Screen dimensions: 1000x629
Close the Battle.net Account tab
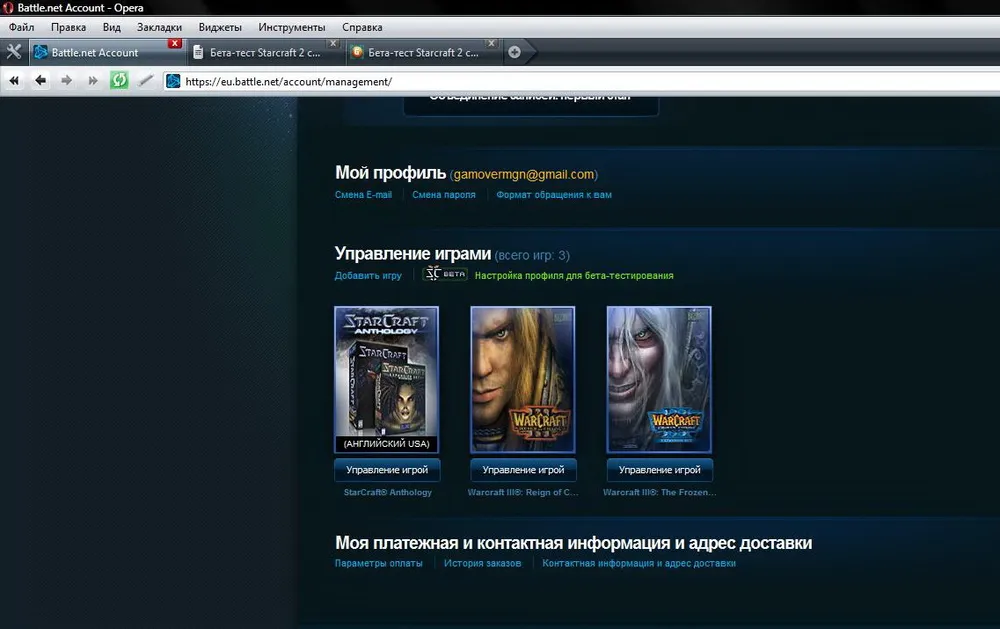175,44
